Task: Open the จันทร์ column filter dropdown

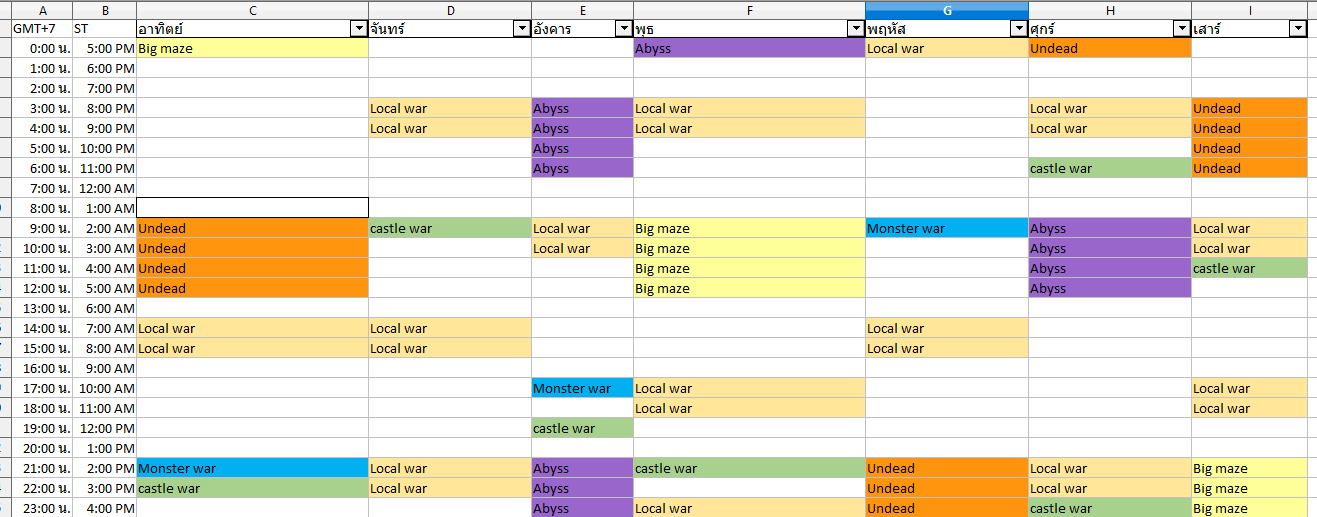Action: (x=522, y=29)
